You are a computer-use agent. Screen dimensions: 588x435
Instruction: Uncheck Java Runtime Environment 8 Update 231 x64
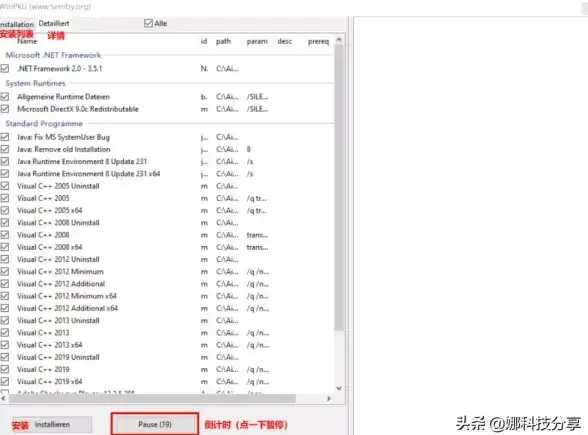tap(5, 174)
